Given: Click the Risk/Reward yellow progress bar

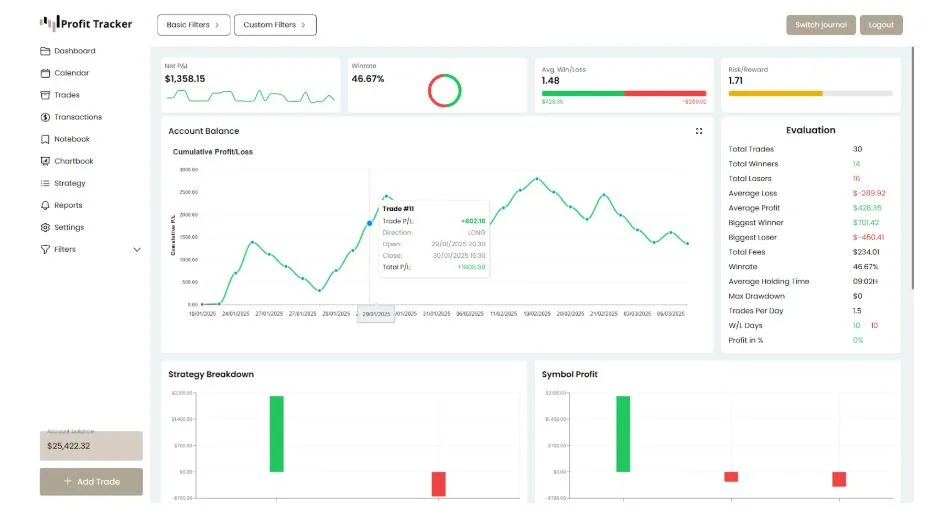Looking at the screenshot, I should tap(775, 93).
